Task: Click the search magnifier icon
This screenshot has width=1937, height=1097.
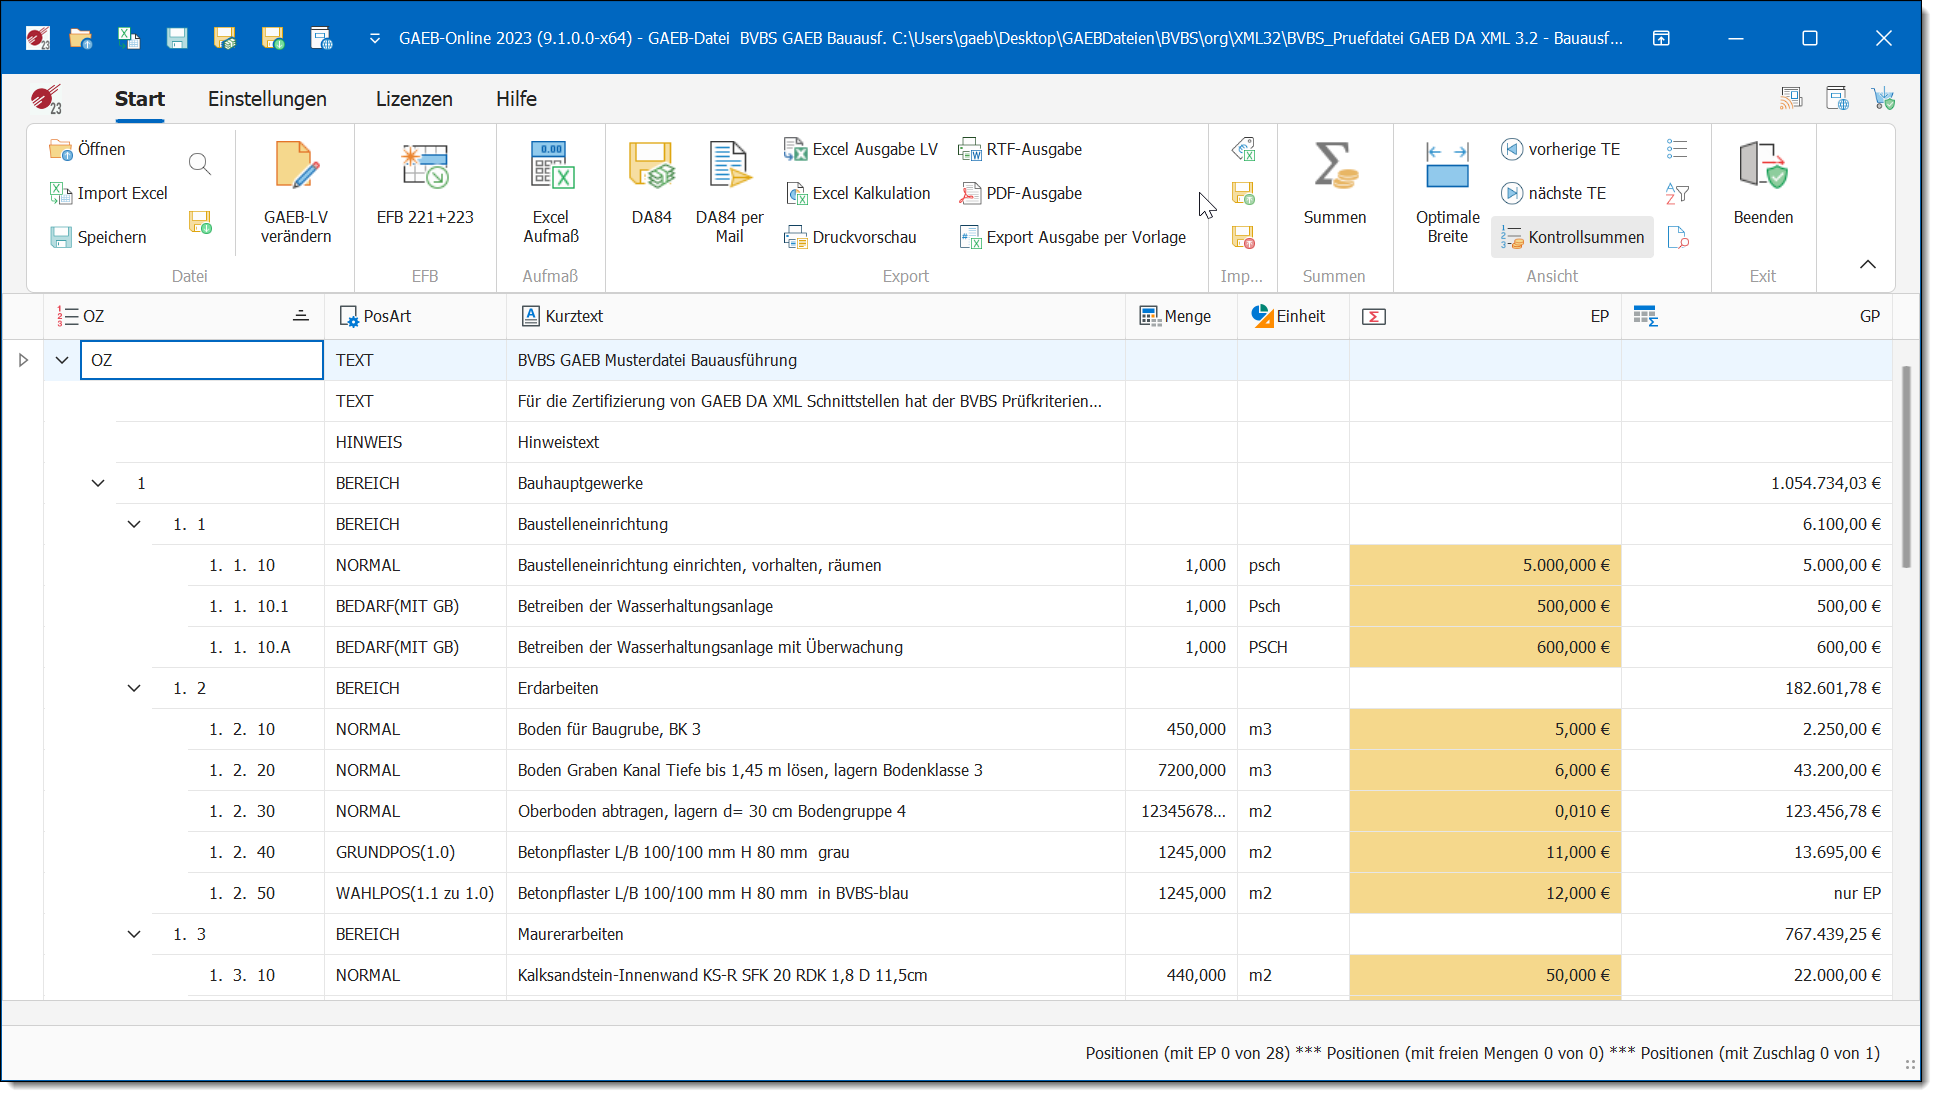Action: click(x=200, y=164)
